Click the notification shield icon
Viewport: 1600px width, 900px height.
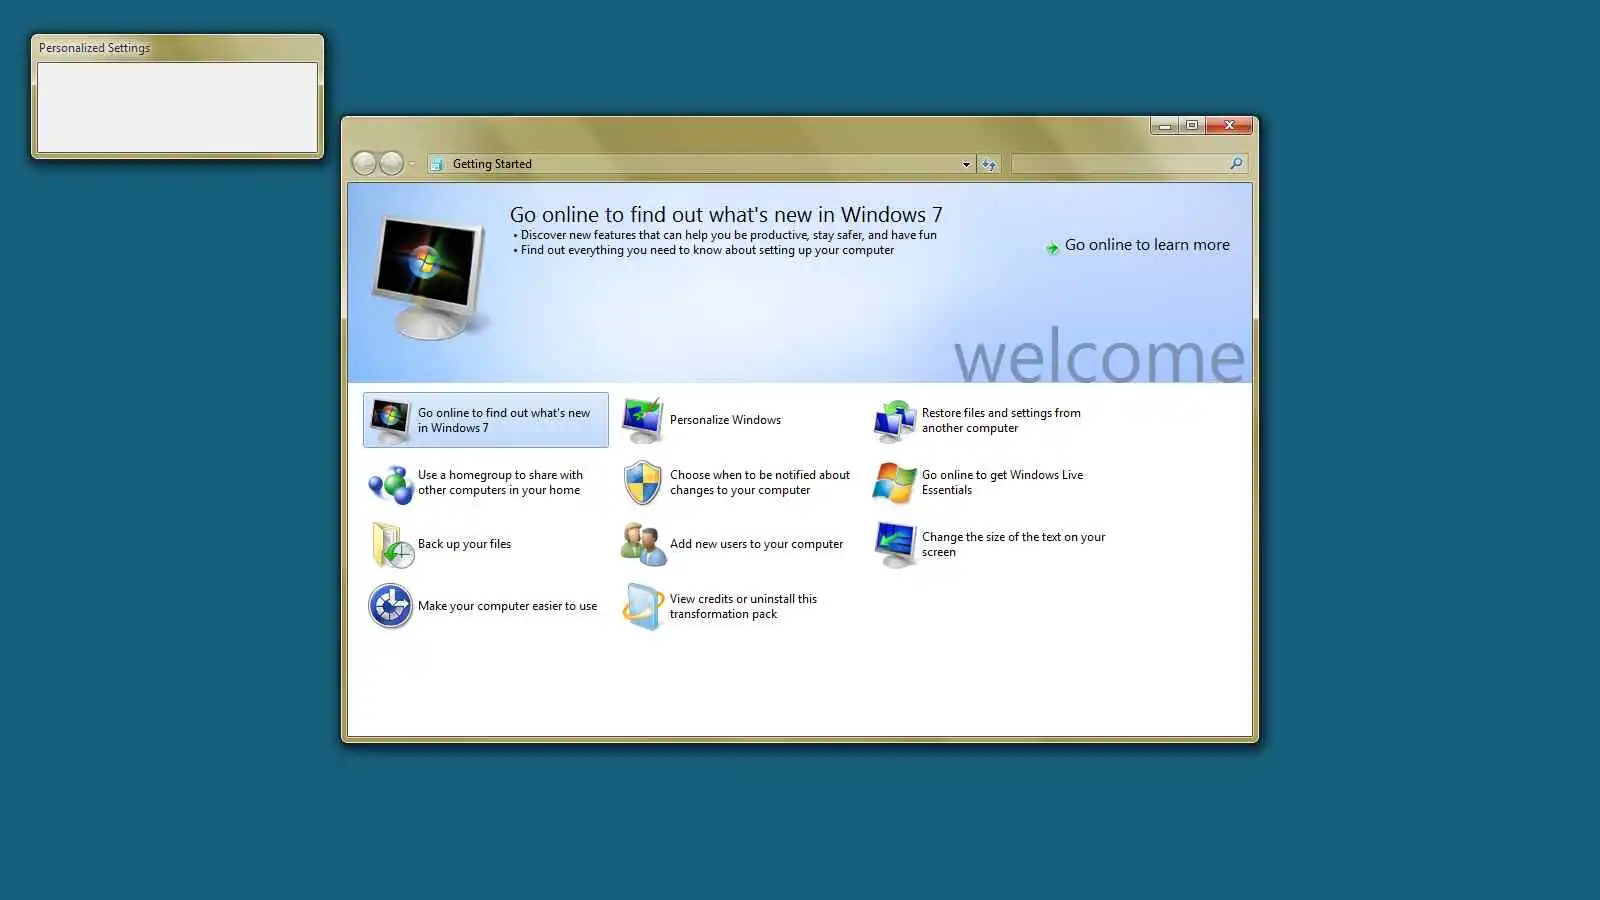click(642, 483)
